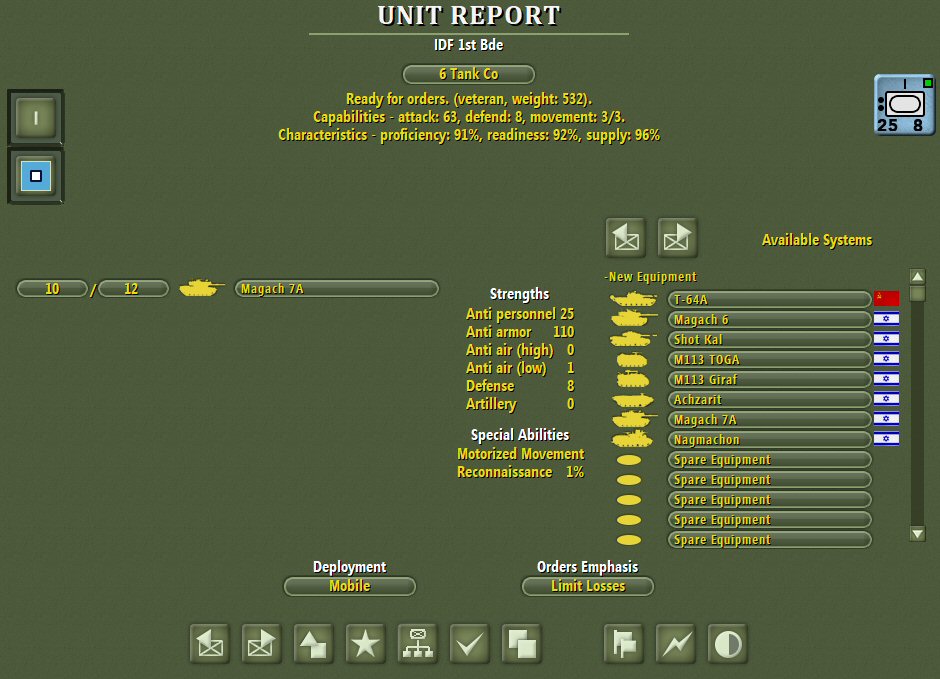
Task: Select the unit counter icon showing 25-8
Action: (x=904, y=105)
